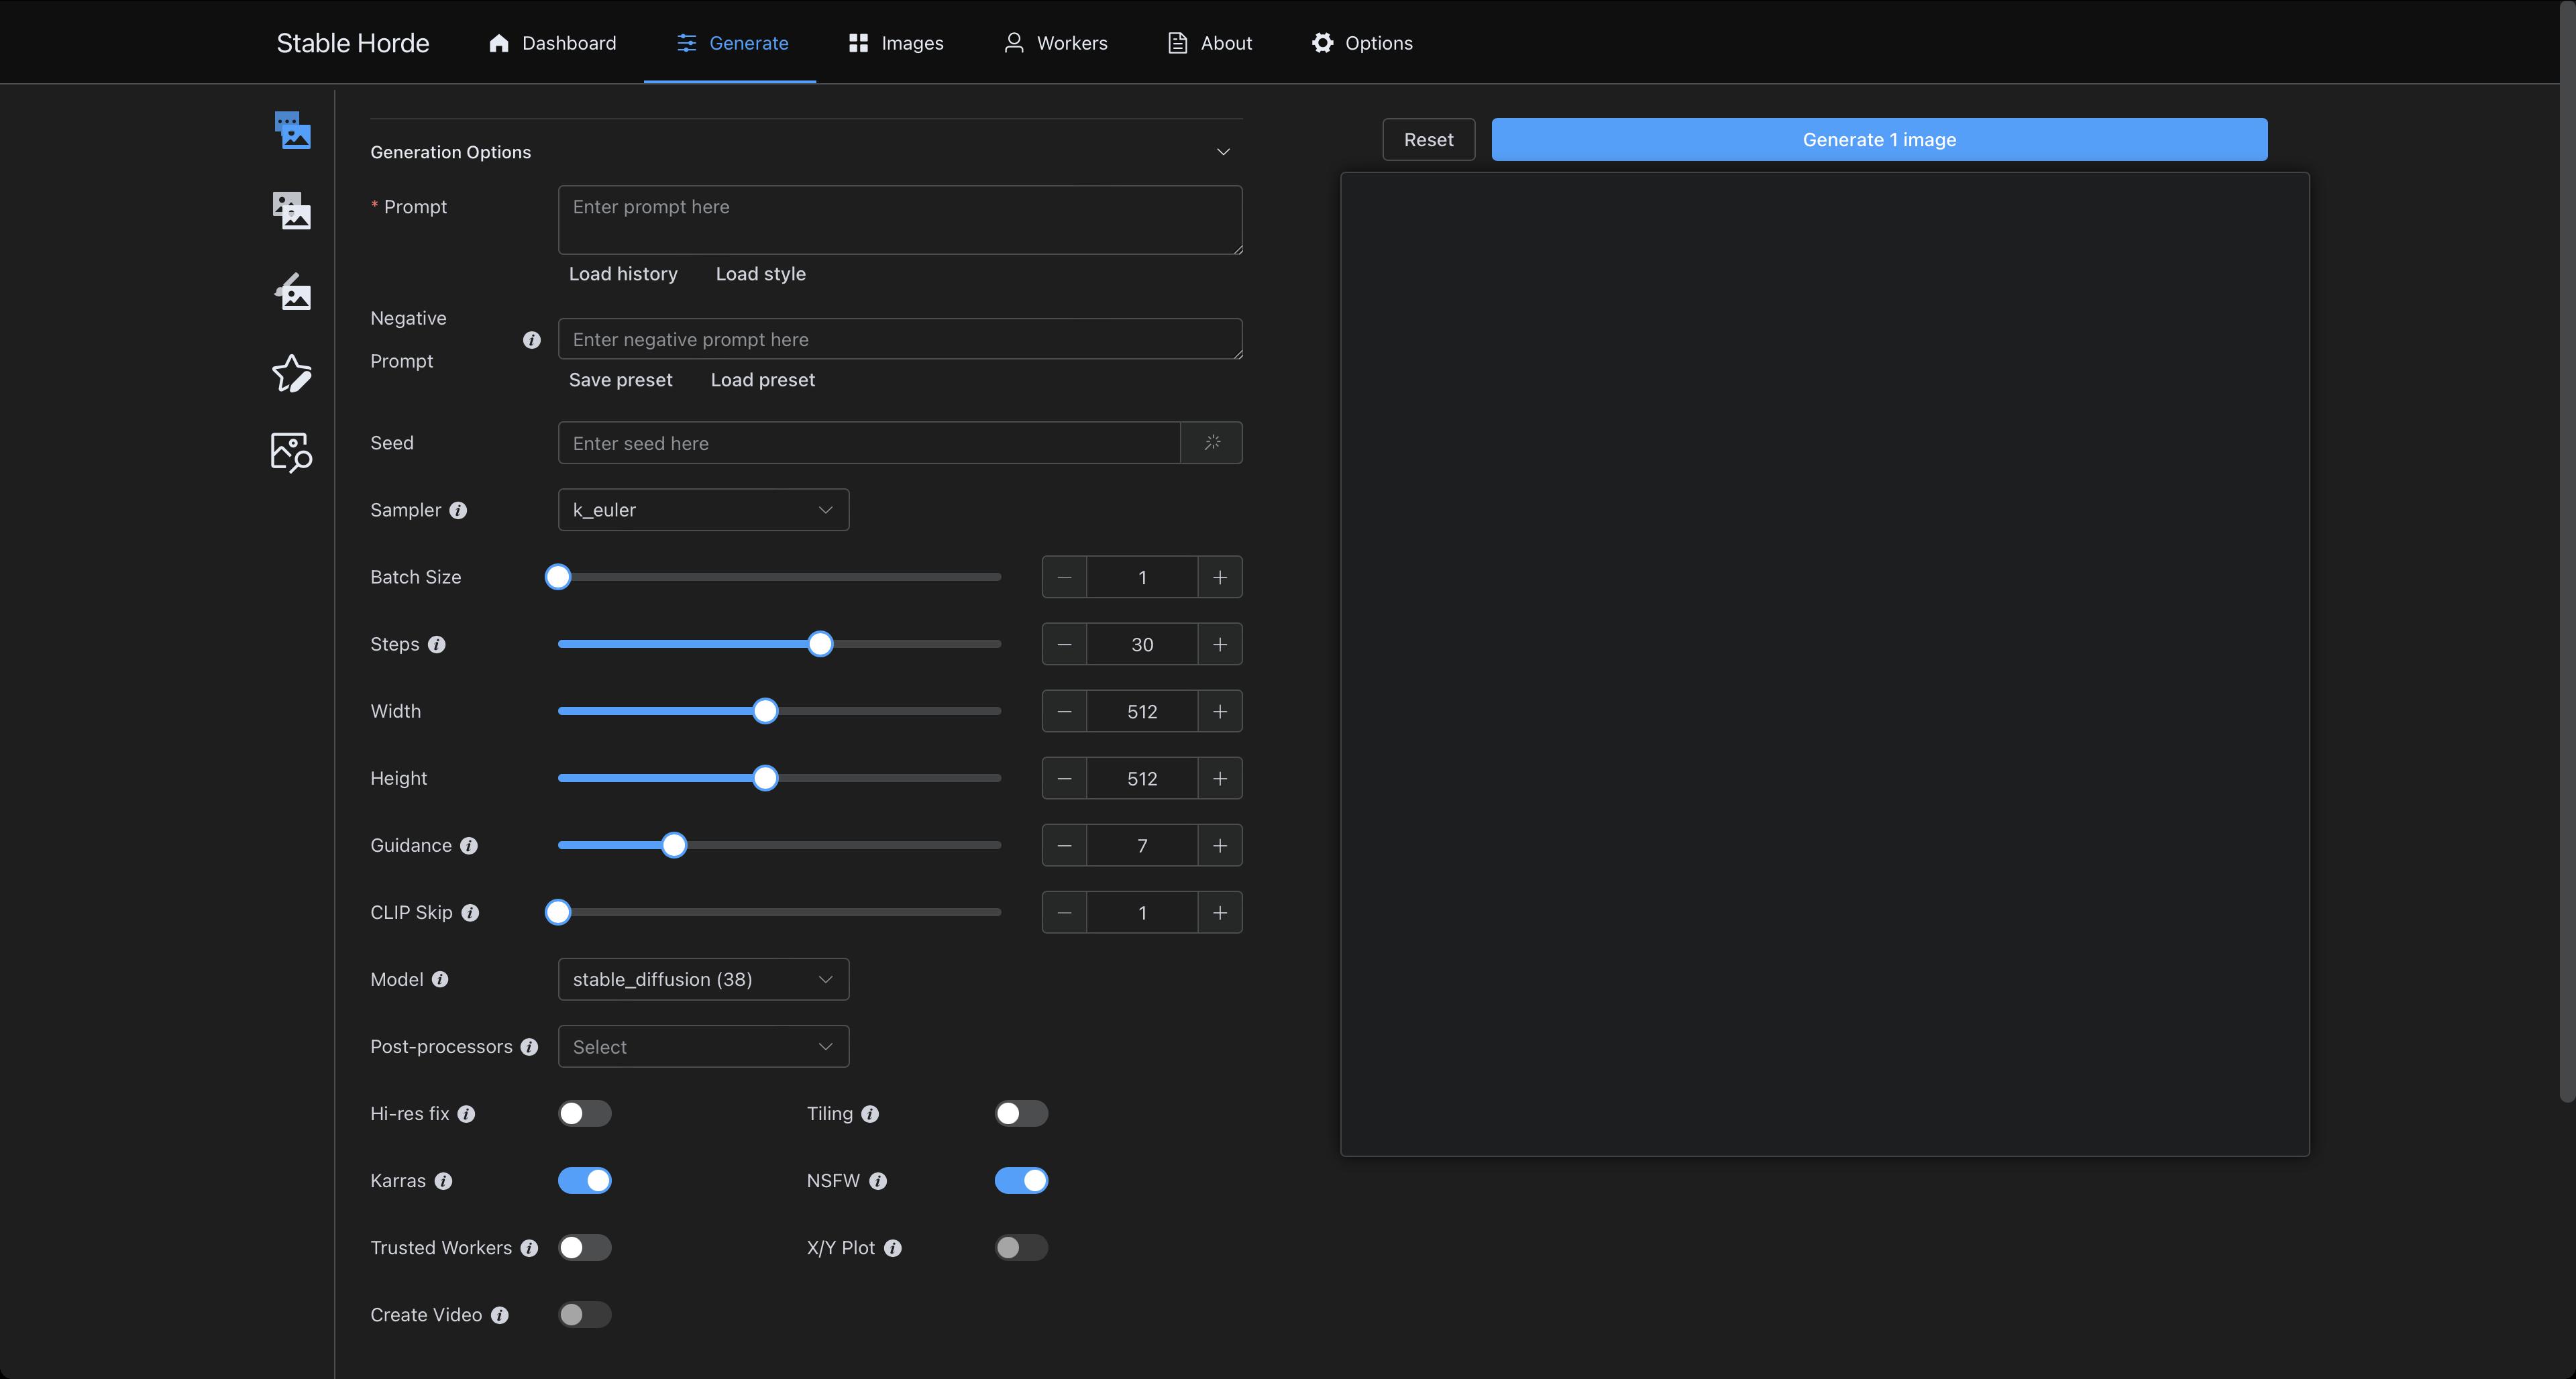Click the X/Y Plot info icon
Screen dimensions: 2576x1379
893,1248
